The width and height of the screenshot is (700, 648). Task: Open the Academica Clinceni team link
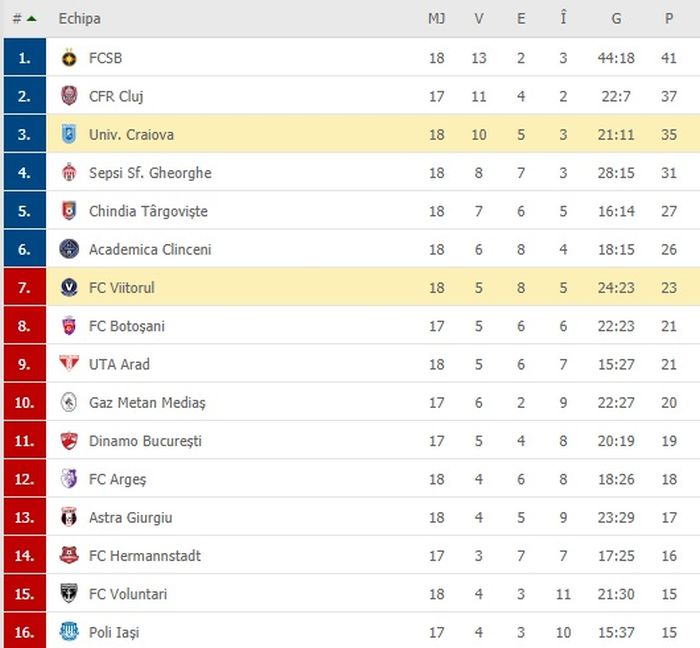(150, 250)
